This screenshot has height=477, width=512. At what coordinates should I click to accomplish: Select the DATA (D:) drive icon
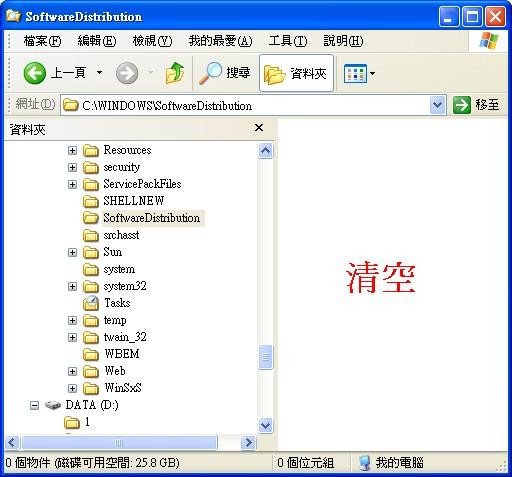[53, 405]
